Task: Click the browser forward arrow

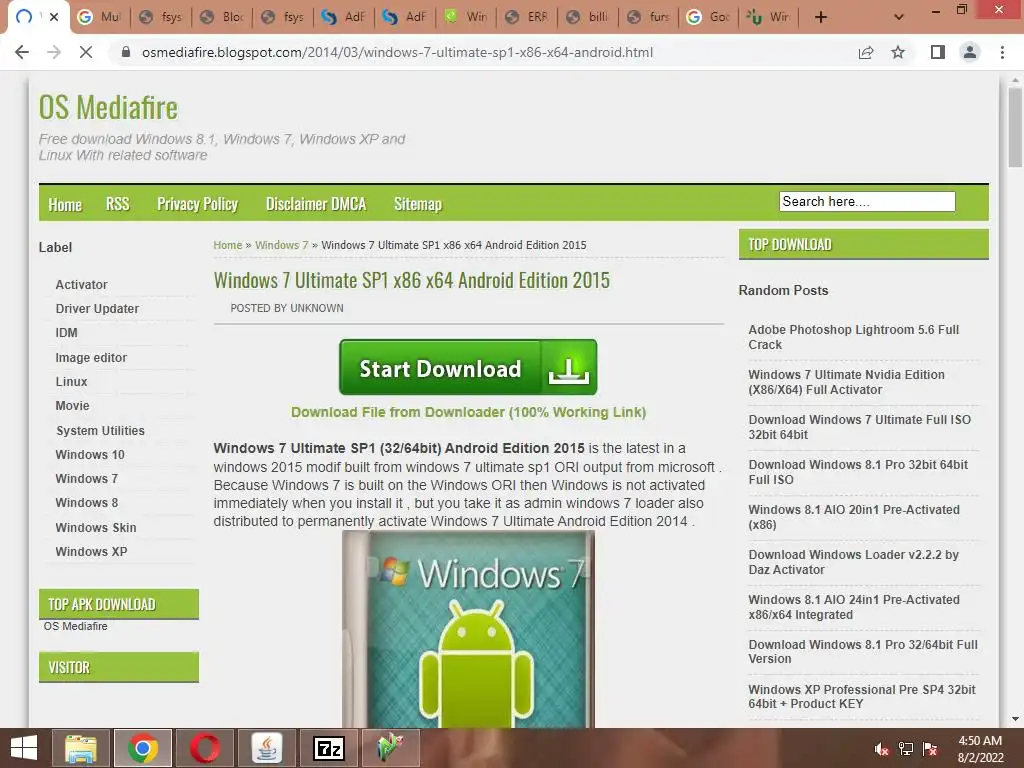Action: (x=54, y=52)
